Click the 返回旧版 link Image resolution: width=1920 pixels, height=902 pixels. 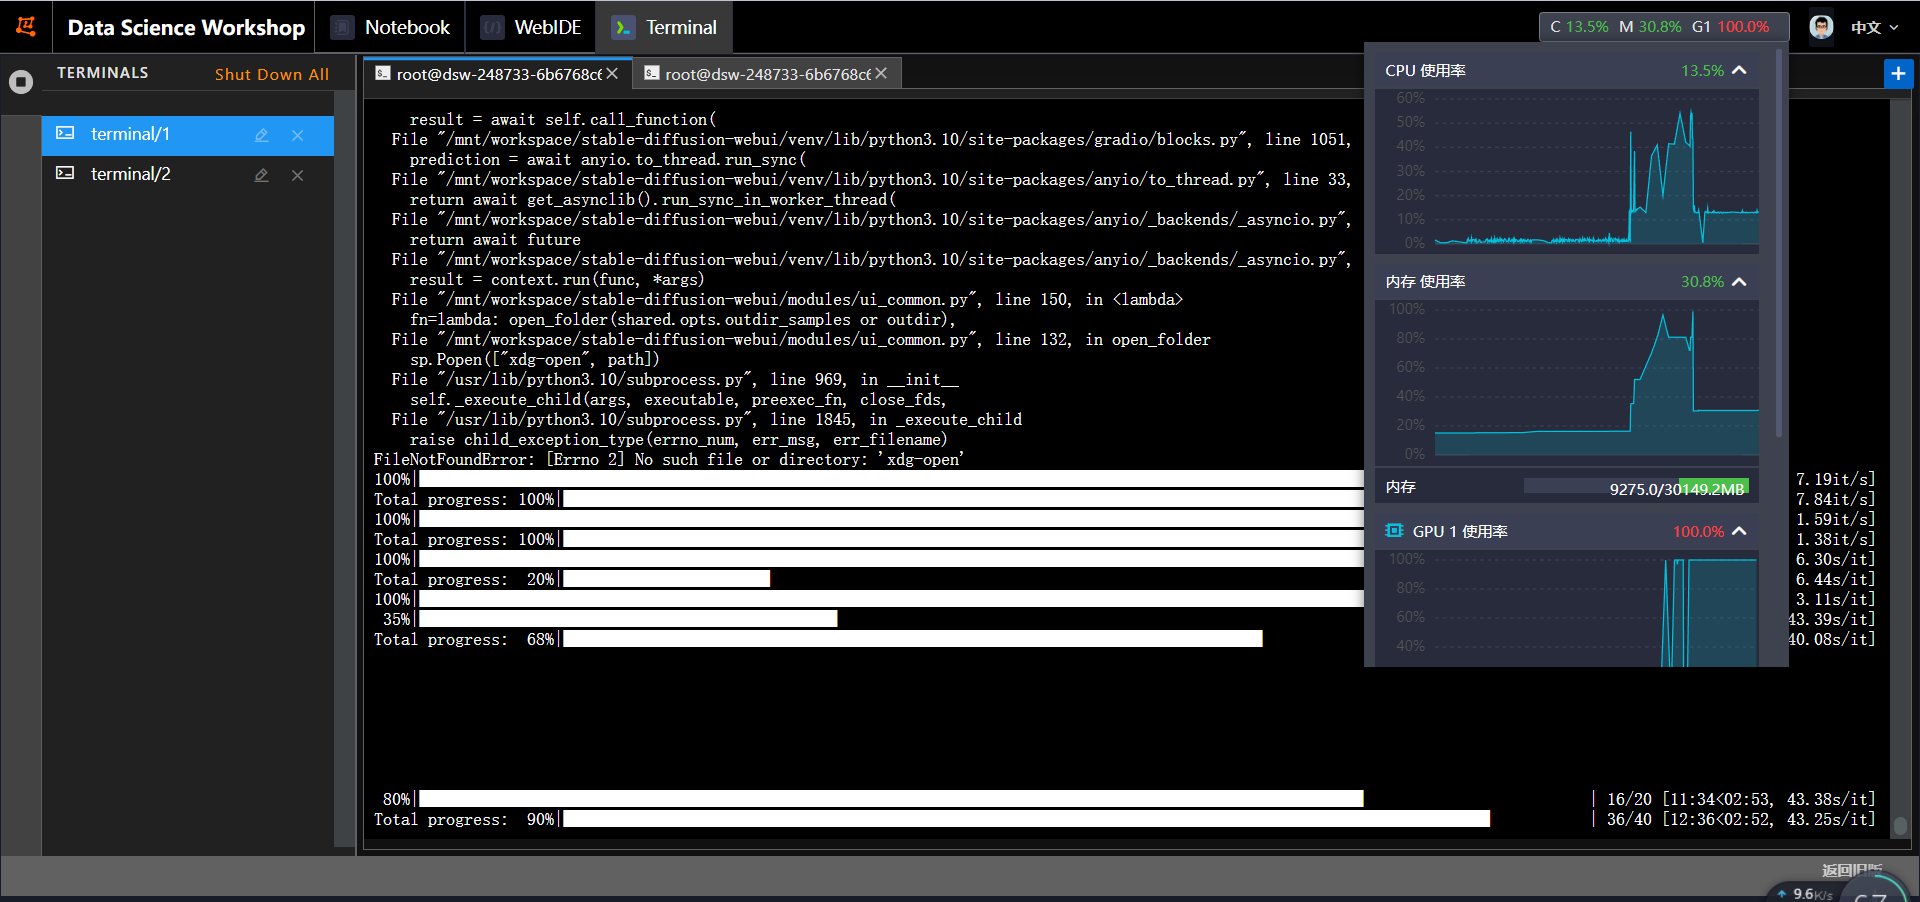(x=1852, y=870)
